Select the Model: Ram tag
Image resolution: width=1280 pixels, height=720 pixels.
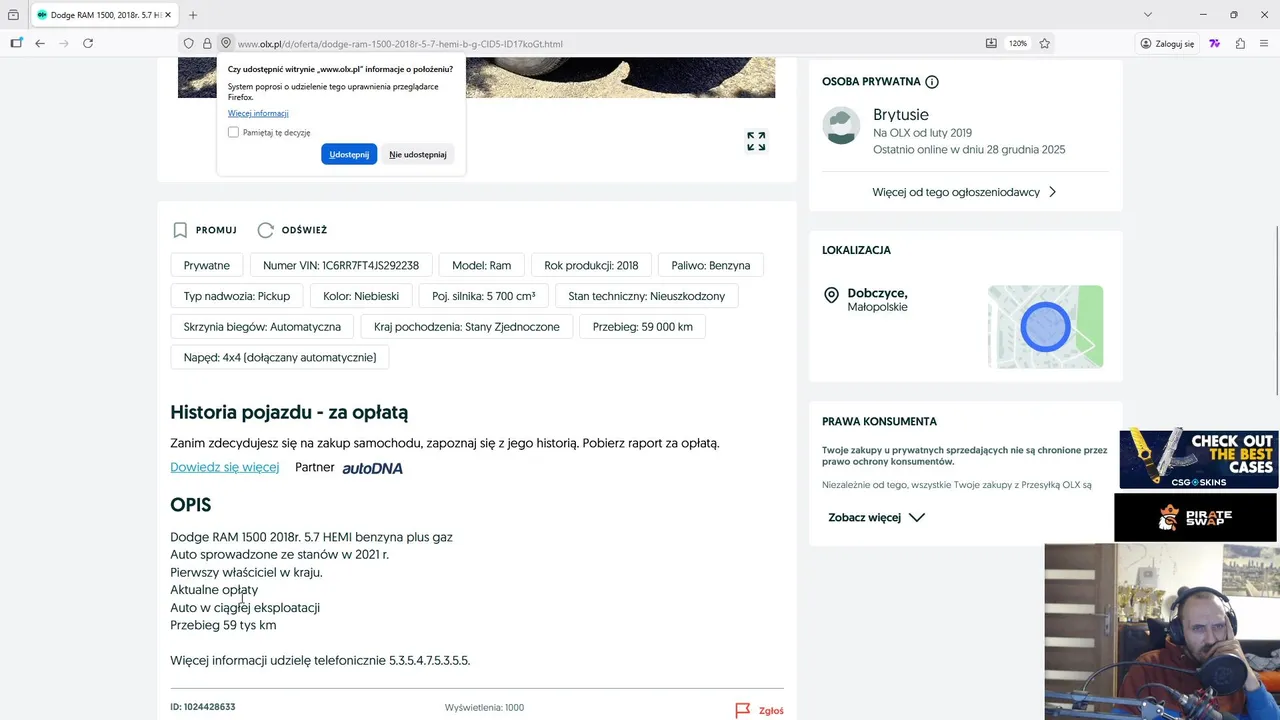pos(482,265)
